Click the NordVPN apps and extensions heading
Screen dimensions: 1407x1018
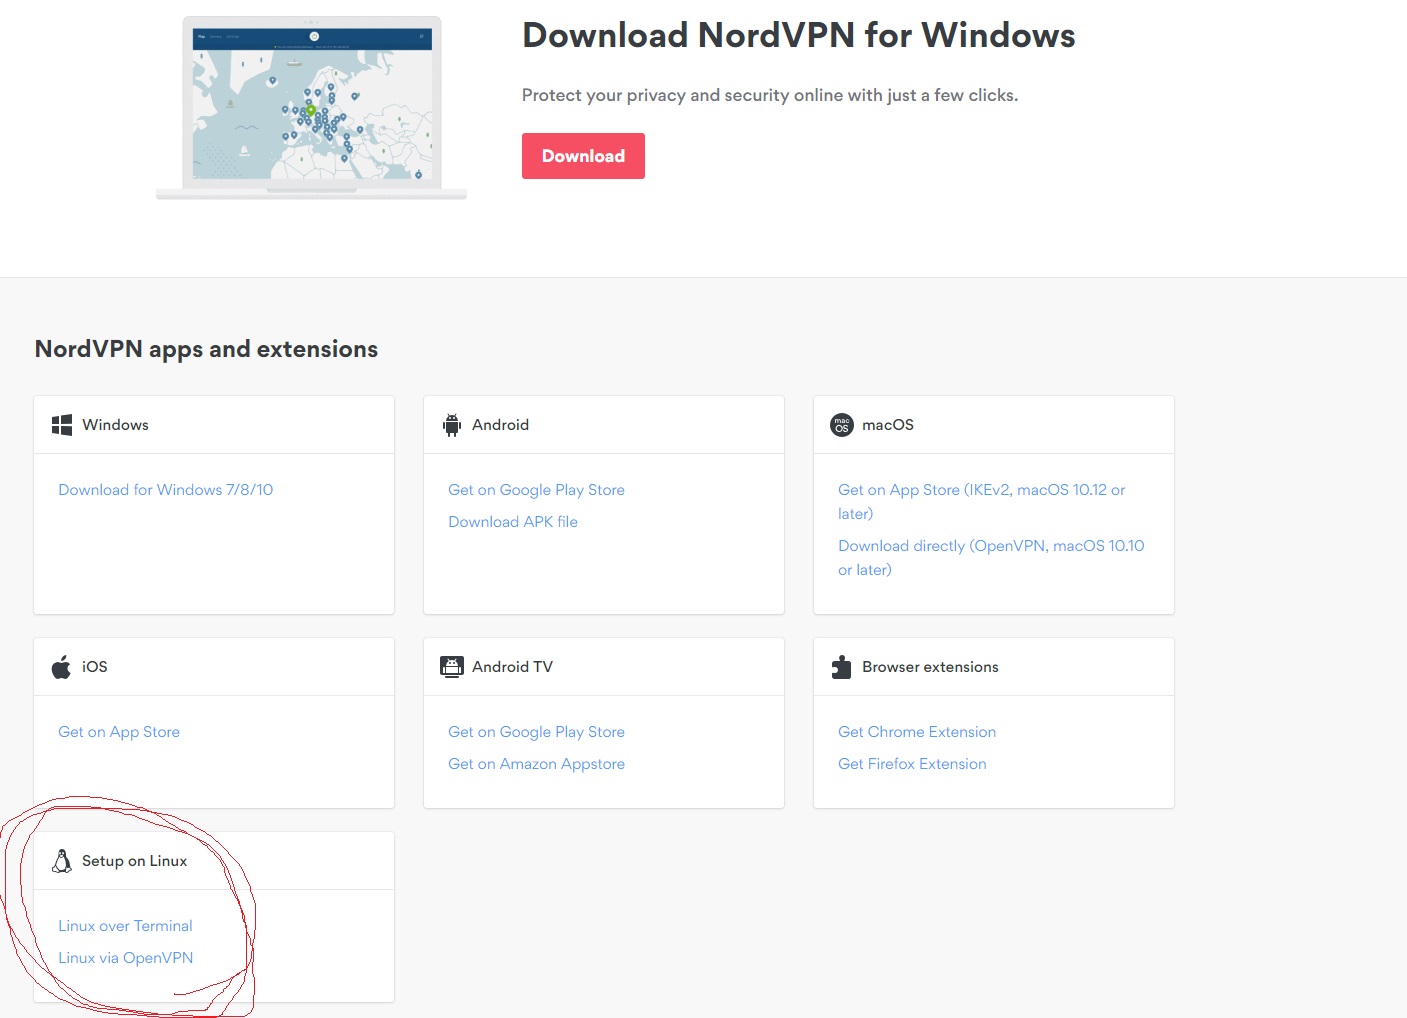coord(206,349)
